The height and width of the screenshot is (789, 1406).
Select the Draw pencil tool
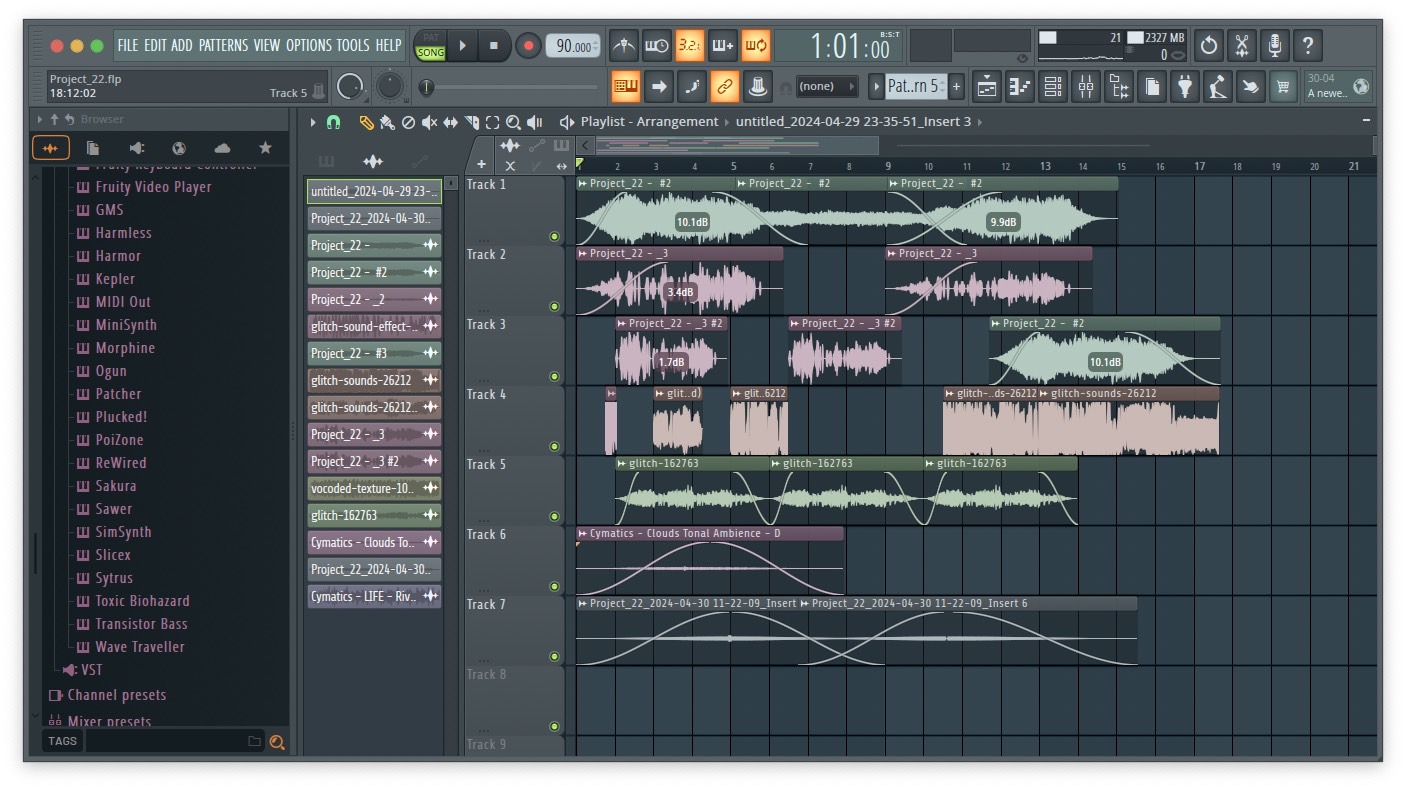366,122
